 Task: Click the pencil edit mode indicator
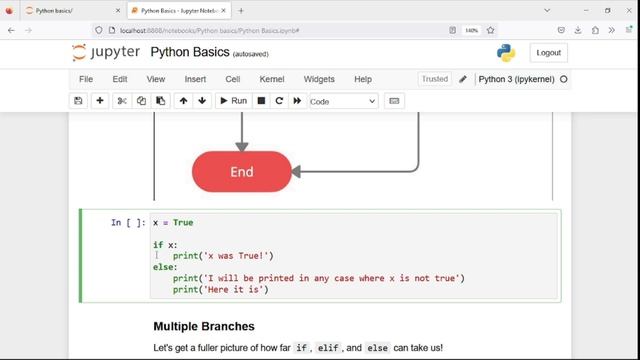coord(463,79)
